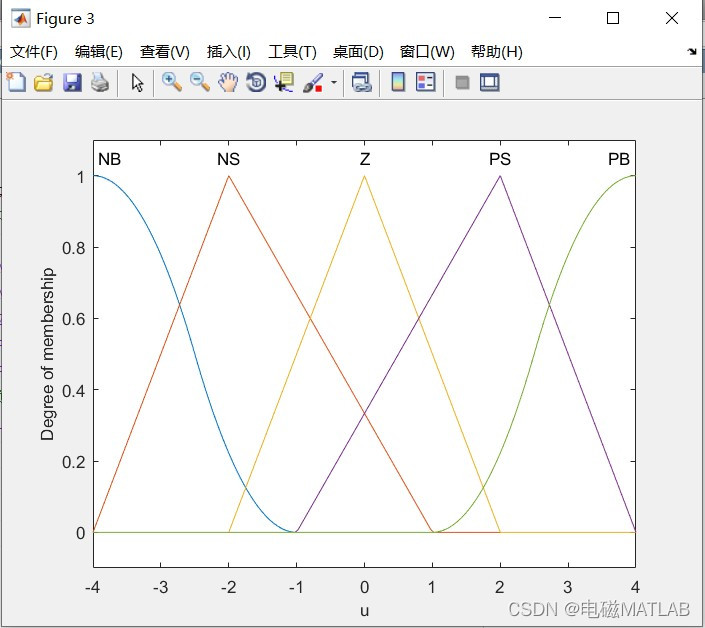Click the 0.4 y-axis tick label
The width and height of the screenshot is (705, 628).
coord(74,391)
